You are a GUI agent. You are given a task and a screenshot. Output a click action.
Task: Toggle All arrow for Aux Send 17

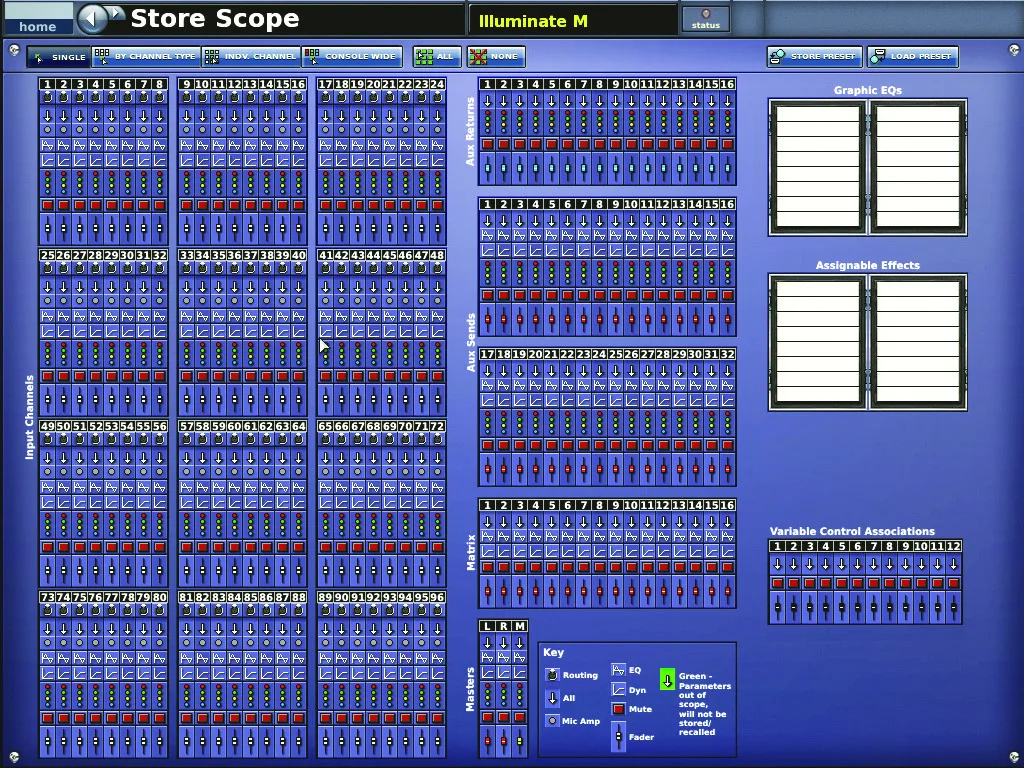488,370
